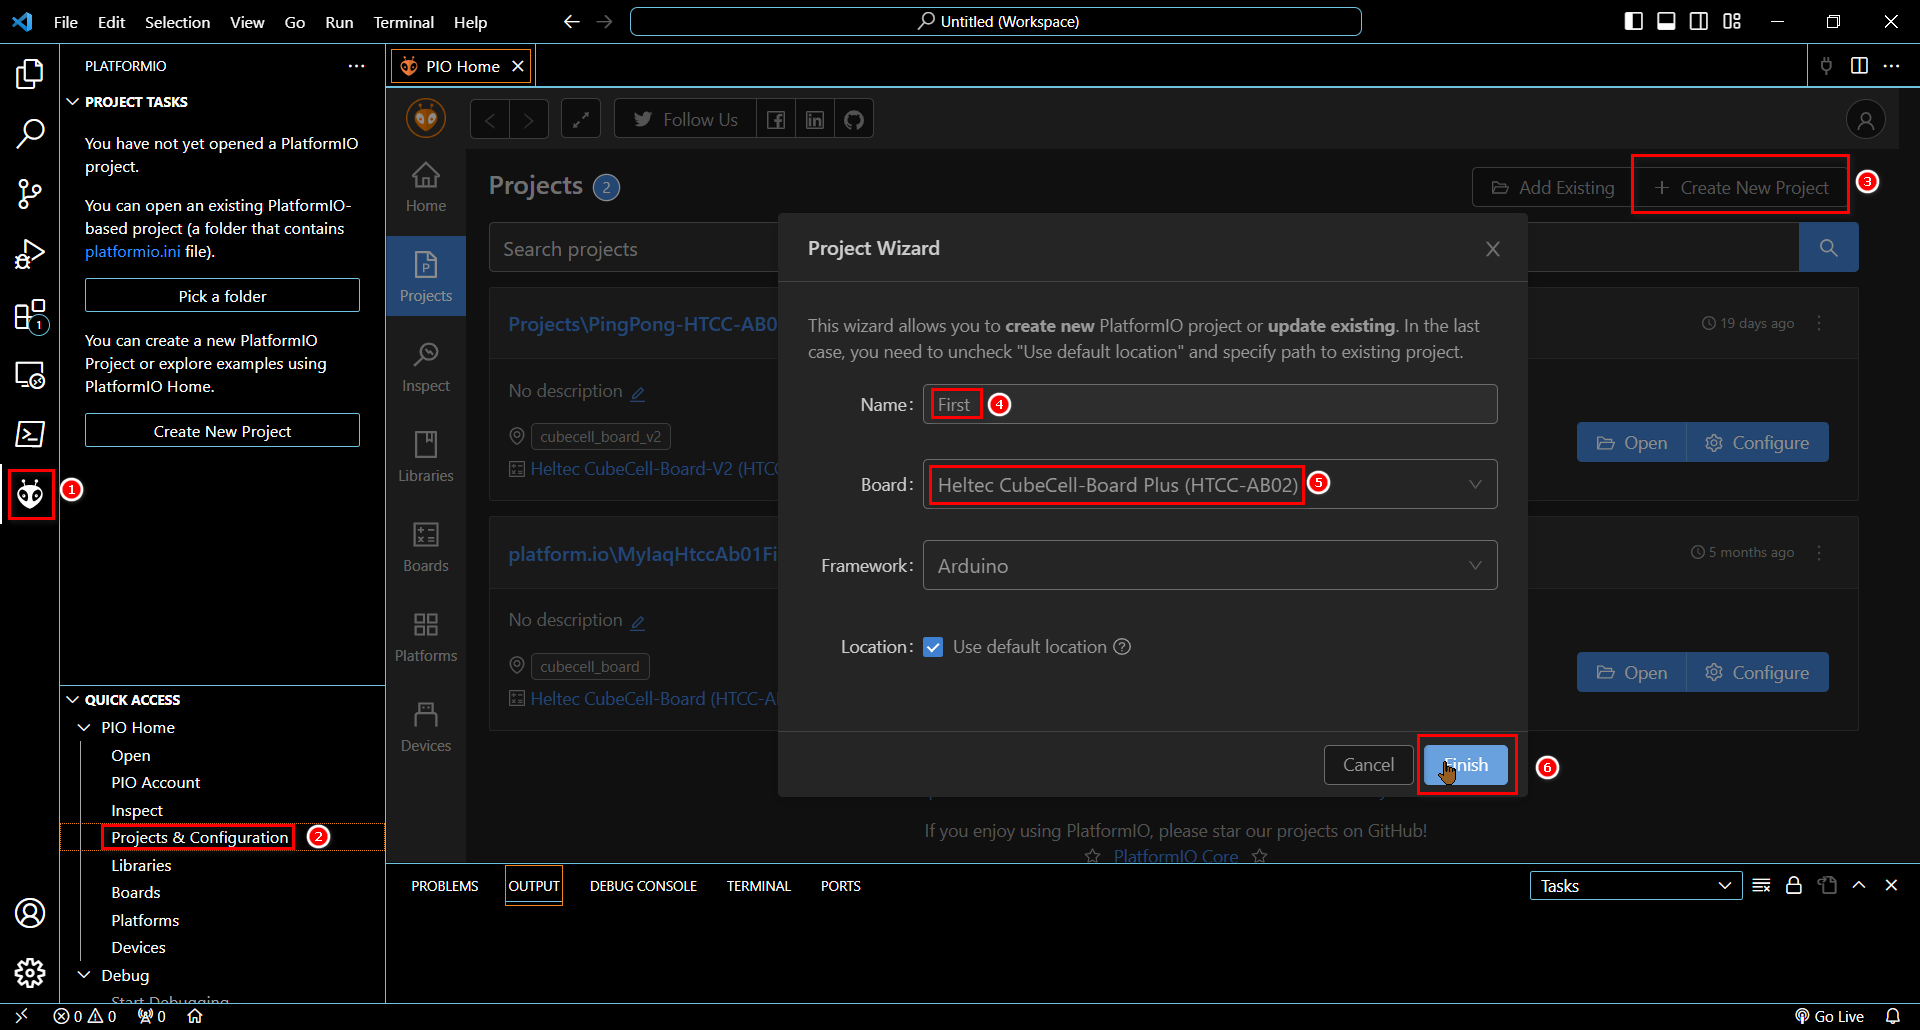
Task: Open Remote Explorer in activity bar
Action: click(x=30, y=375)
